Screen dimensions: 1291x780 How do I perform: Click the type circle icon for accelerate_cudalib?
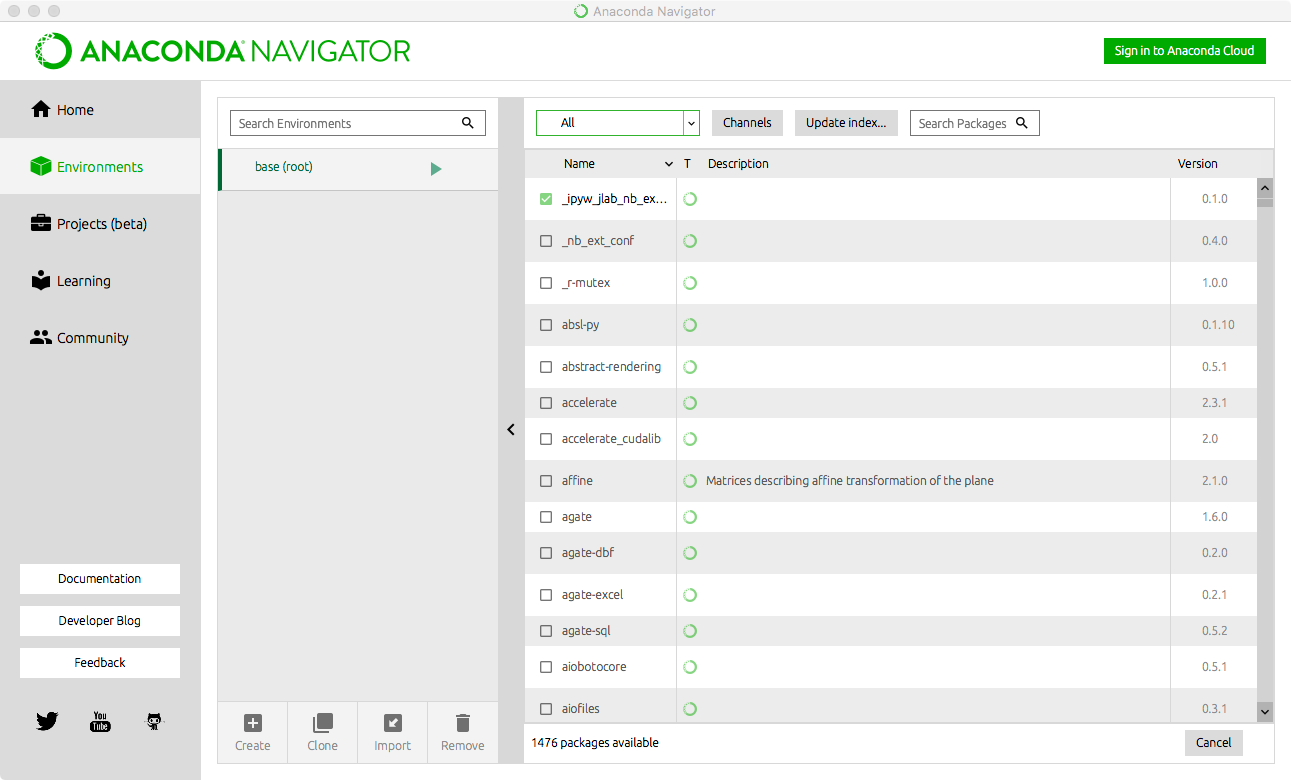pos(690,439)
